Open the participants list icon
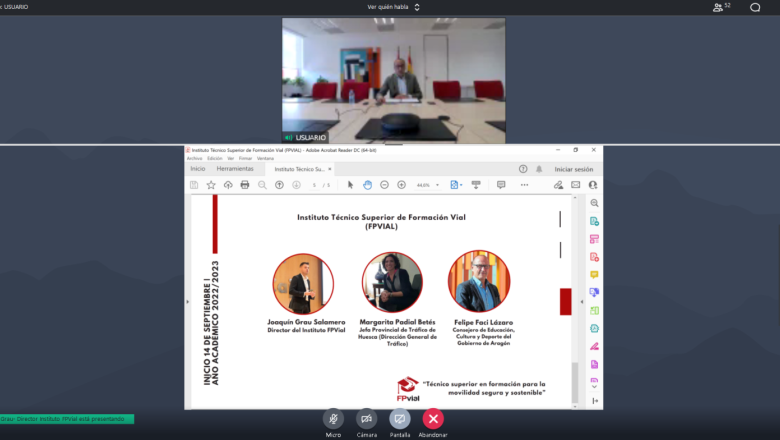The width and height of the screenshot is (780, 440). click(720, 7)
